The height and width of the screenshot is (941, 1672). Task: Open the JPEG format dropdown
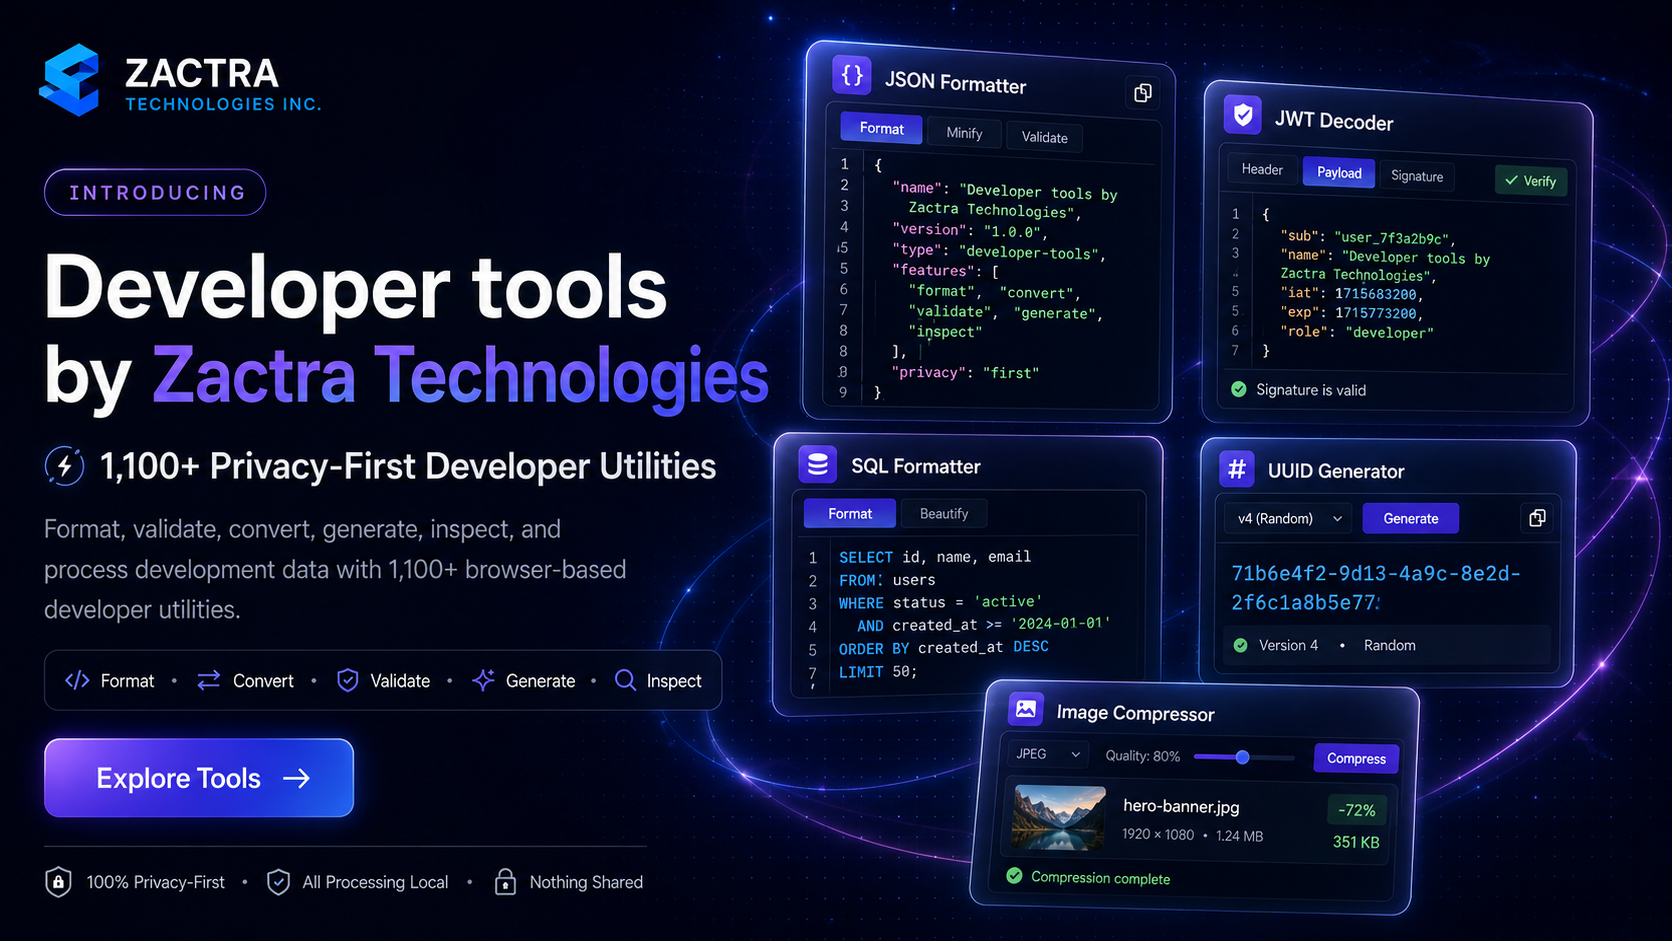(1048, 754)
